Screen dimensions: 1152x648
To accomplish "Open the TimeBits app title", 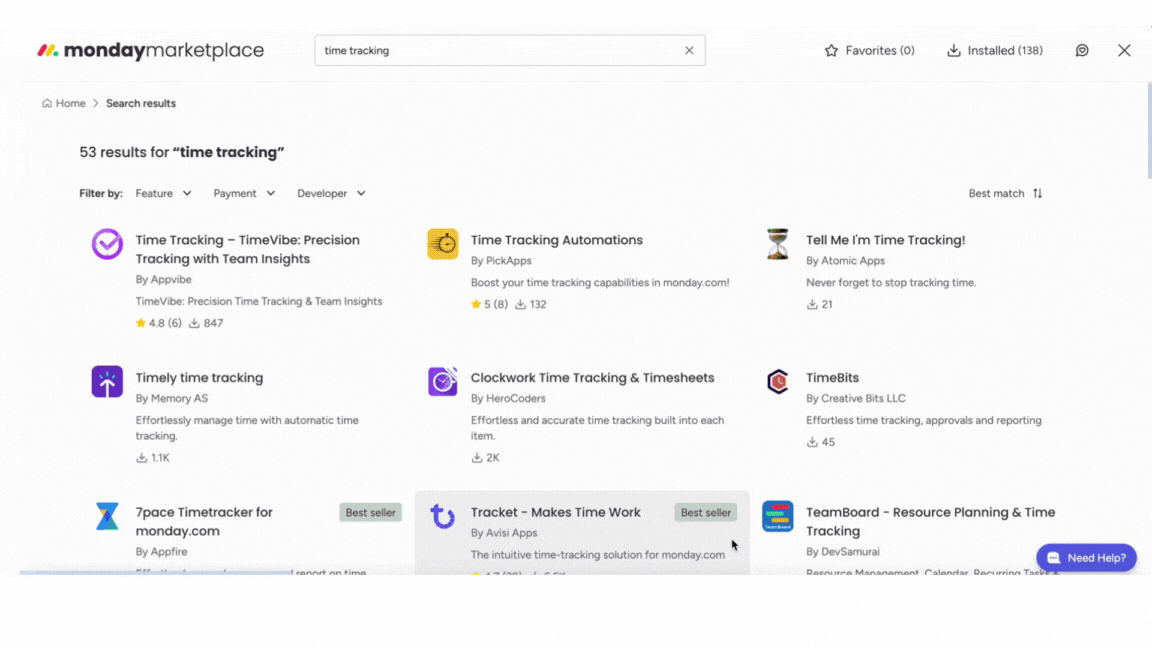I will pos(832,378).
